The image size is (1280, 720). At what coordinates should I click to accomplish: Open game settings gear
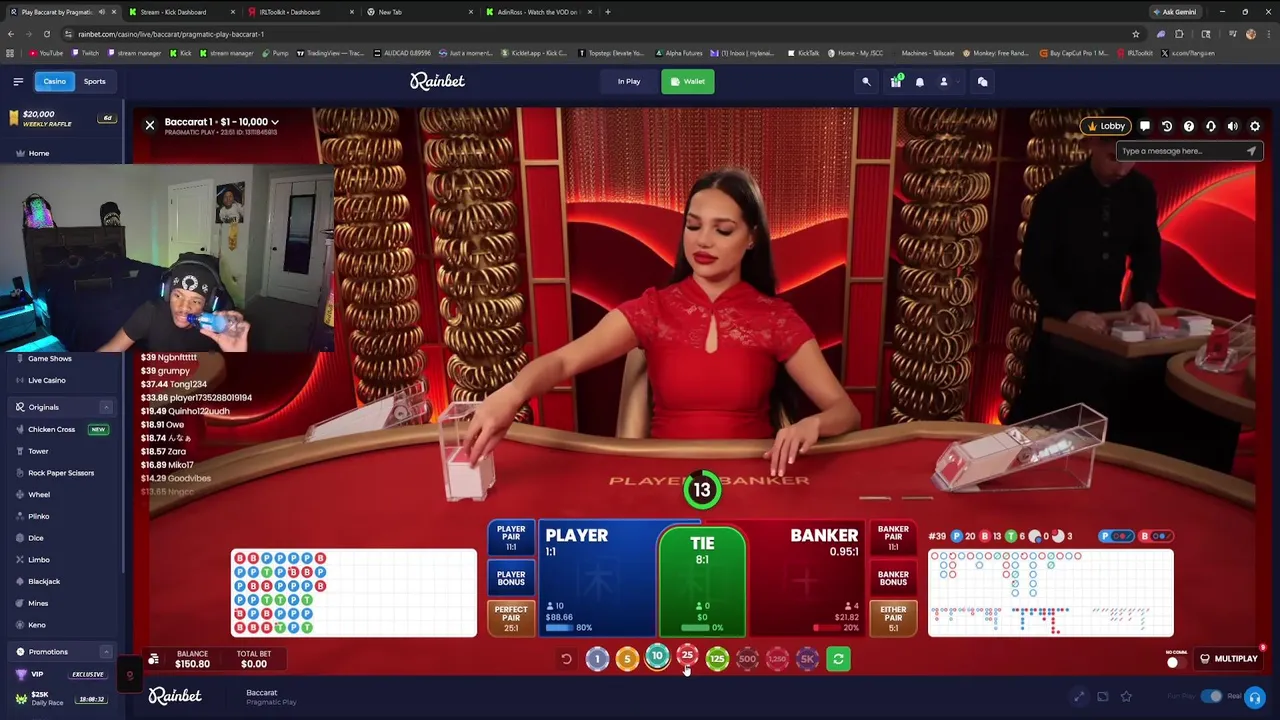click(x=1255, y=127)
